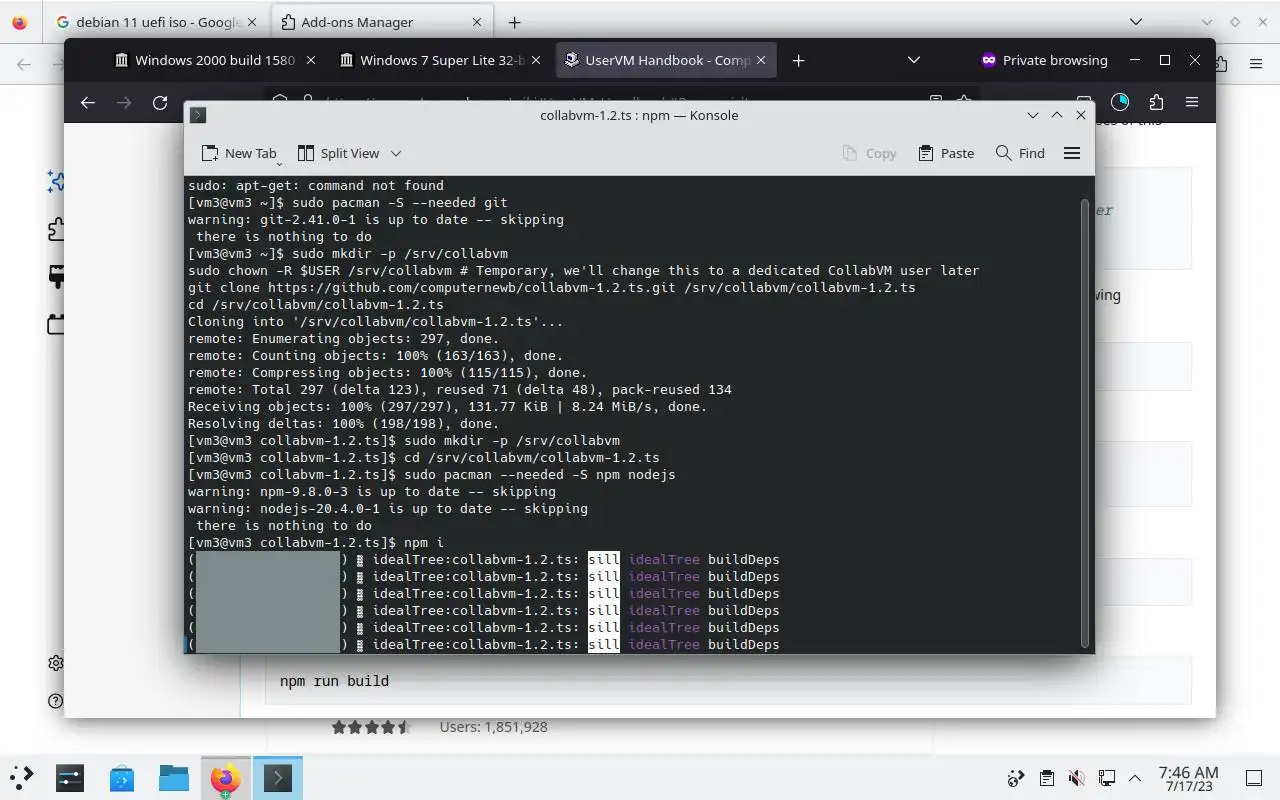Open private Firefox window application menu
Viewport: 1280px width, 800px height.
1191,102
